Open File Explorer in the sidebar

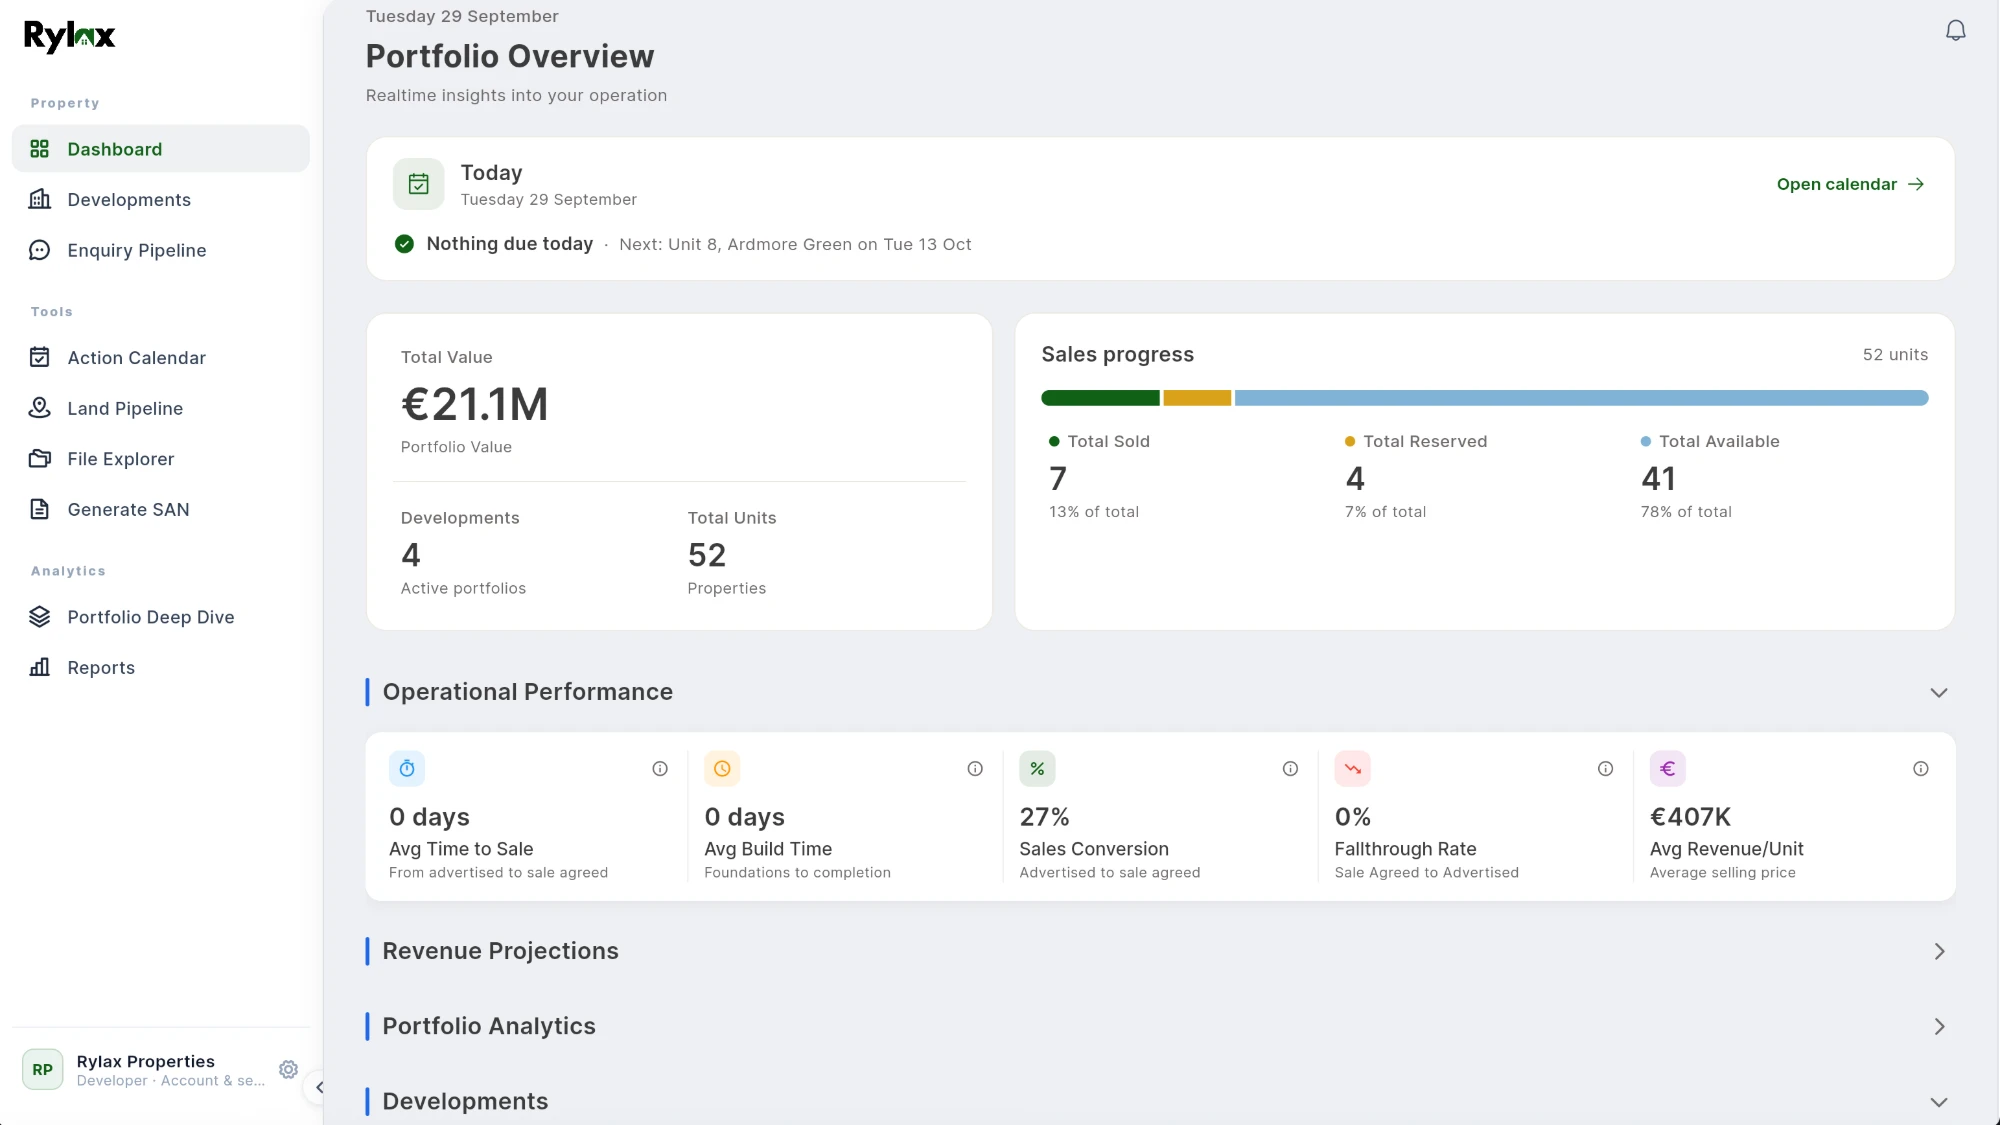[x=161, y=459]
